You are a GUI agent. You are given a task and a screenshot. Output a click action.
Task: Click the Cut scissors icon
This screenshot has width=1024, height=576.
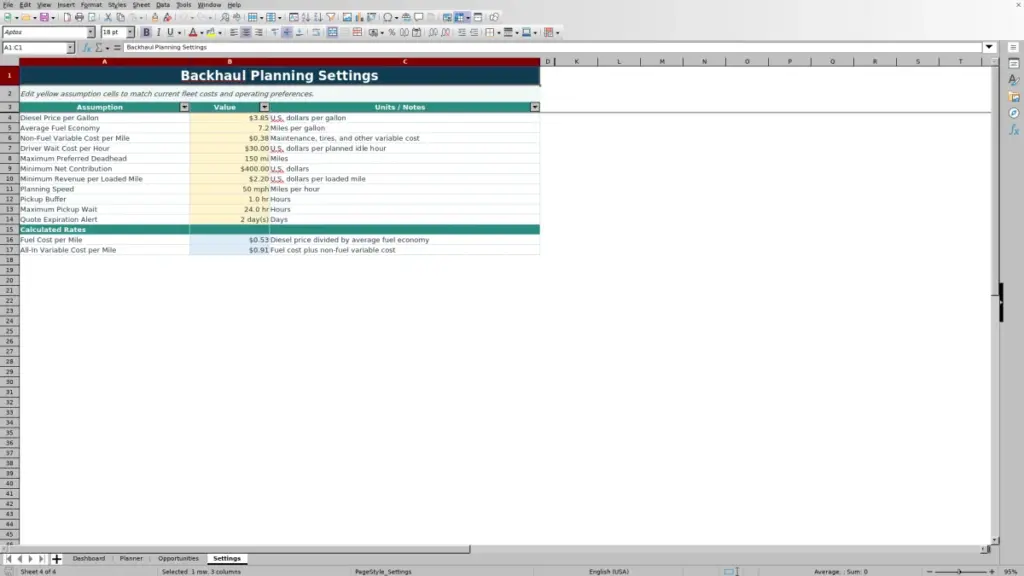pos(108,17)
